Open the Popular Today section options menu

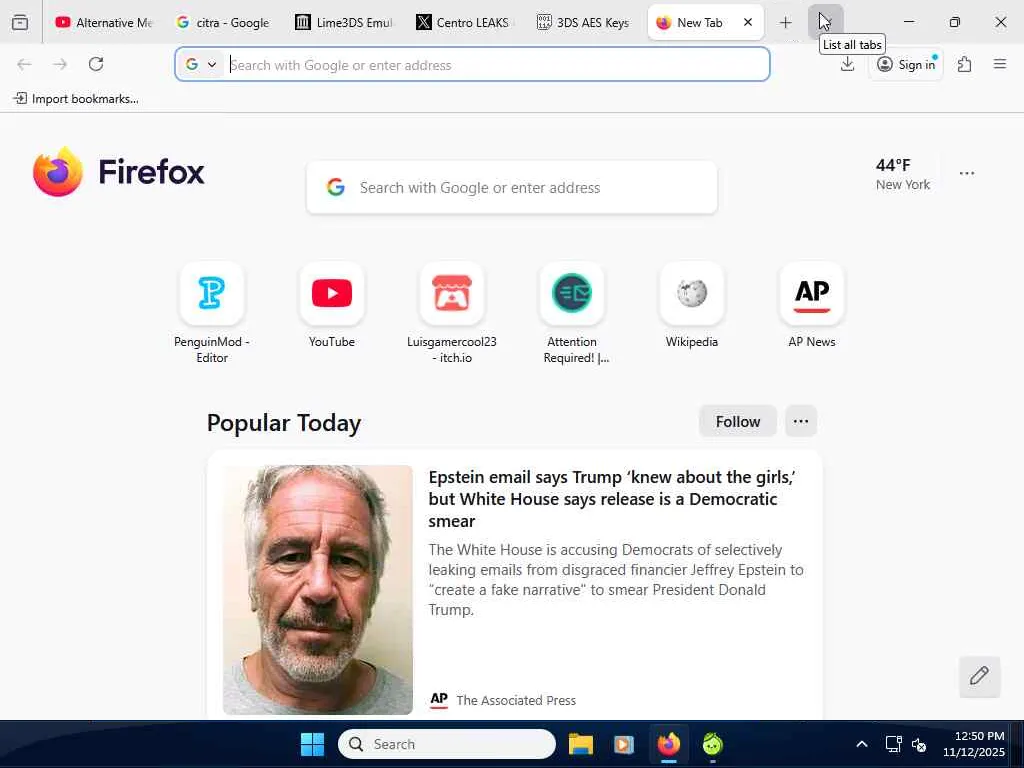coord(801,421)
